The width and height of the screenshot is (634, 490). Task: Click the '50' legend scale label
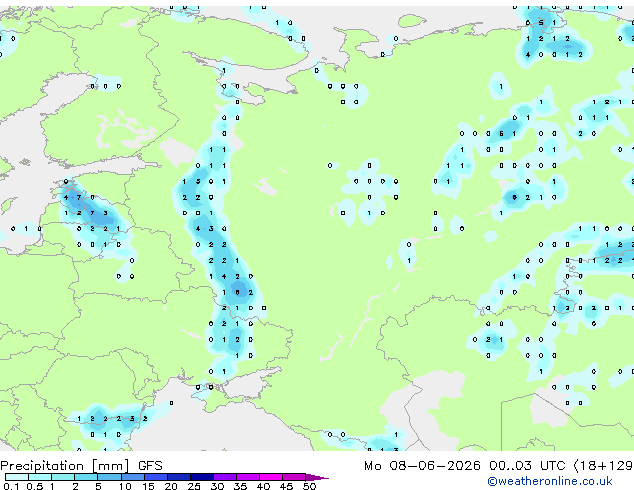(x=309, y=486)
